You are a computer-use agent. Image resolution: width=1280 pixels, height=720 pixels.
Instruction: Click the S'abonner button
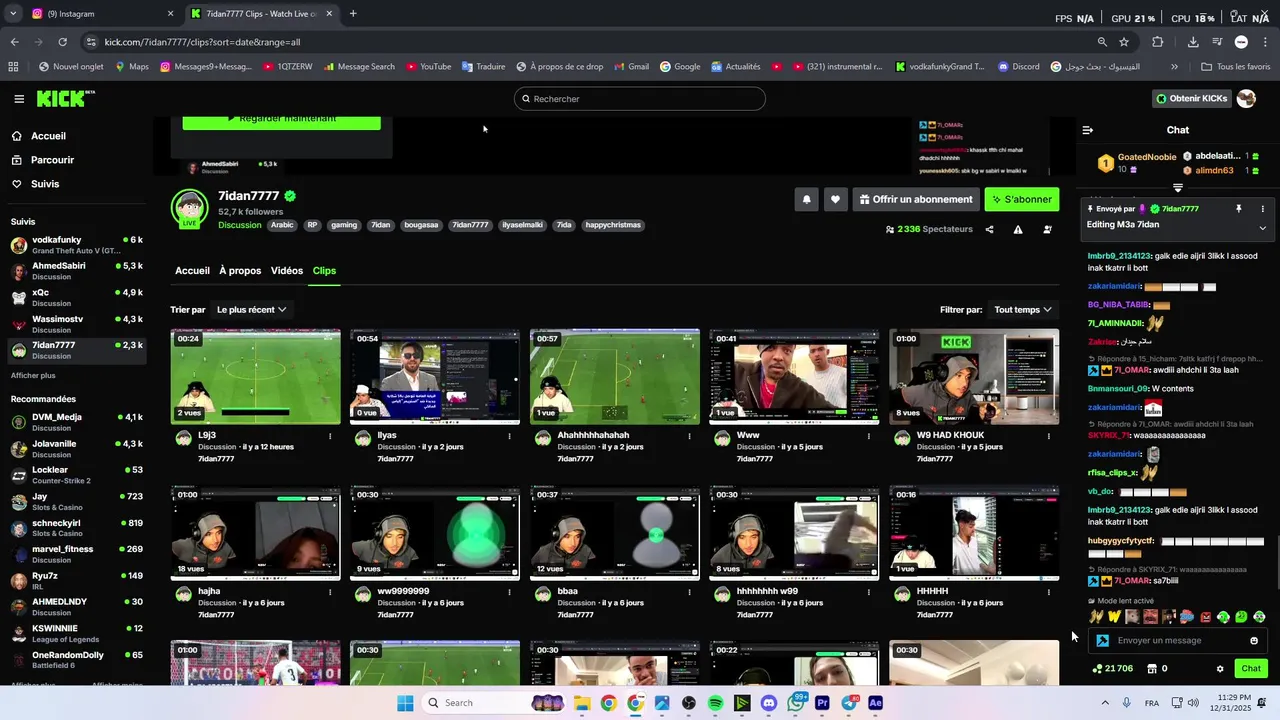click(1021, 199)
